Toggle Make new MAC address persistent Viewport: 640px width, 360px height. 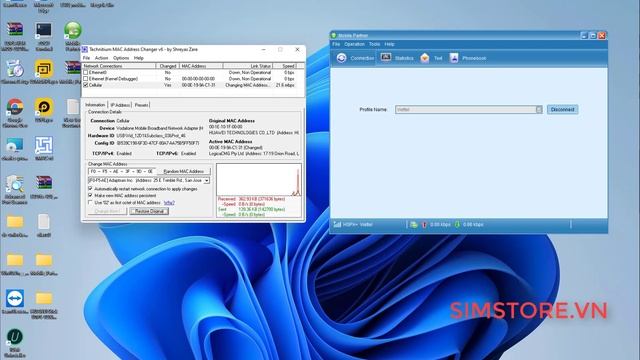pos(90,196)
